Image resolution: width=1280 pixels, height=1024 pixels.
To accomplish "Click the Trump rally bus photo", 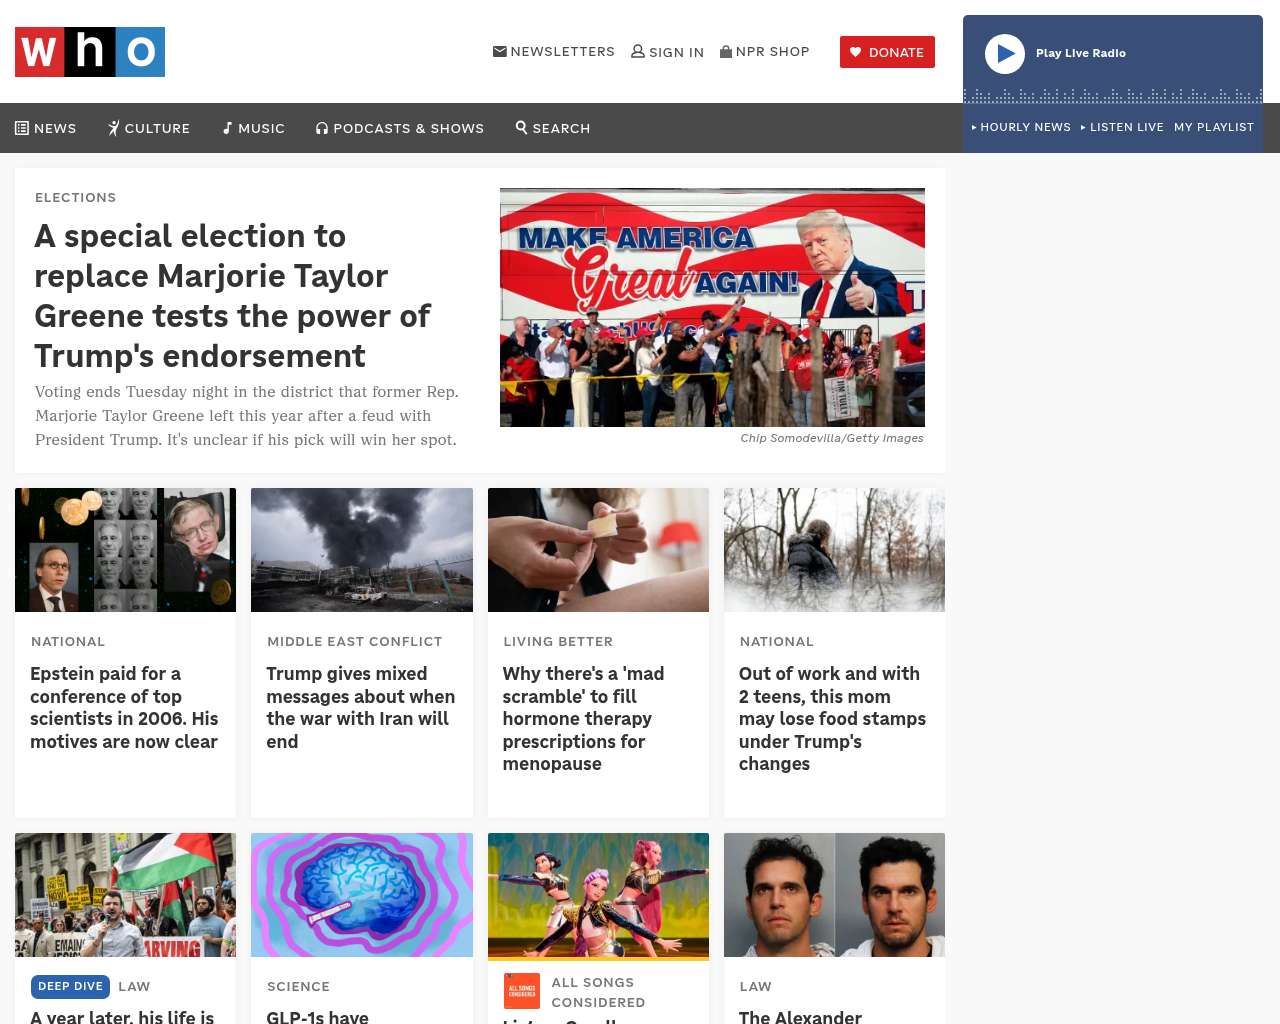I will (x=712, y=307).
